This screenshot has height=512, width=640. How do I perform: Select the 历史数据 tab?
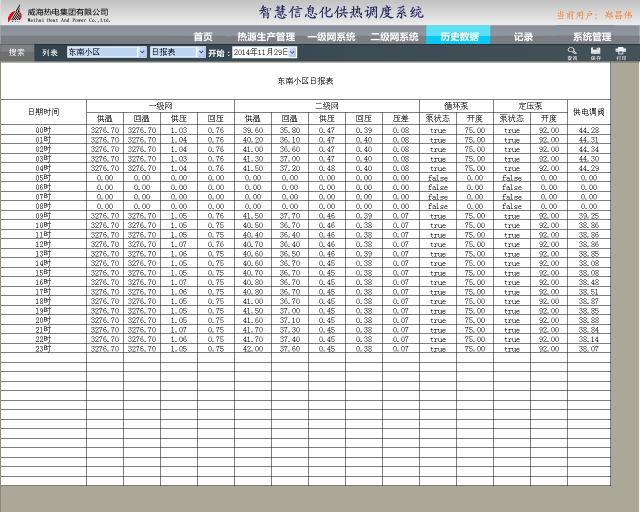click(458, 36)
